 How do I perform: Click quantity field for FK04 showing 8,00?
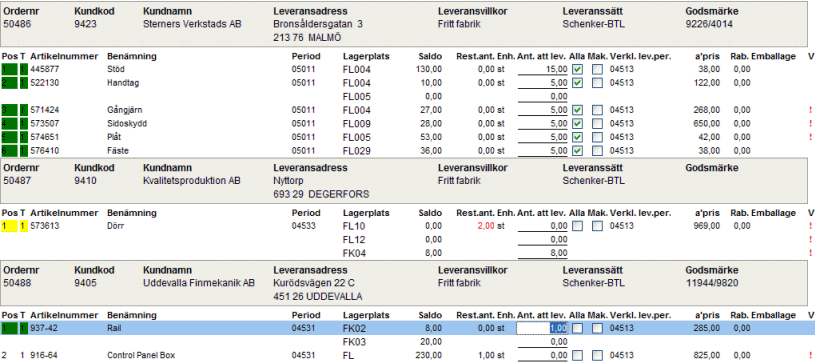(x=543, y=253)
